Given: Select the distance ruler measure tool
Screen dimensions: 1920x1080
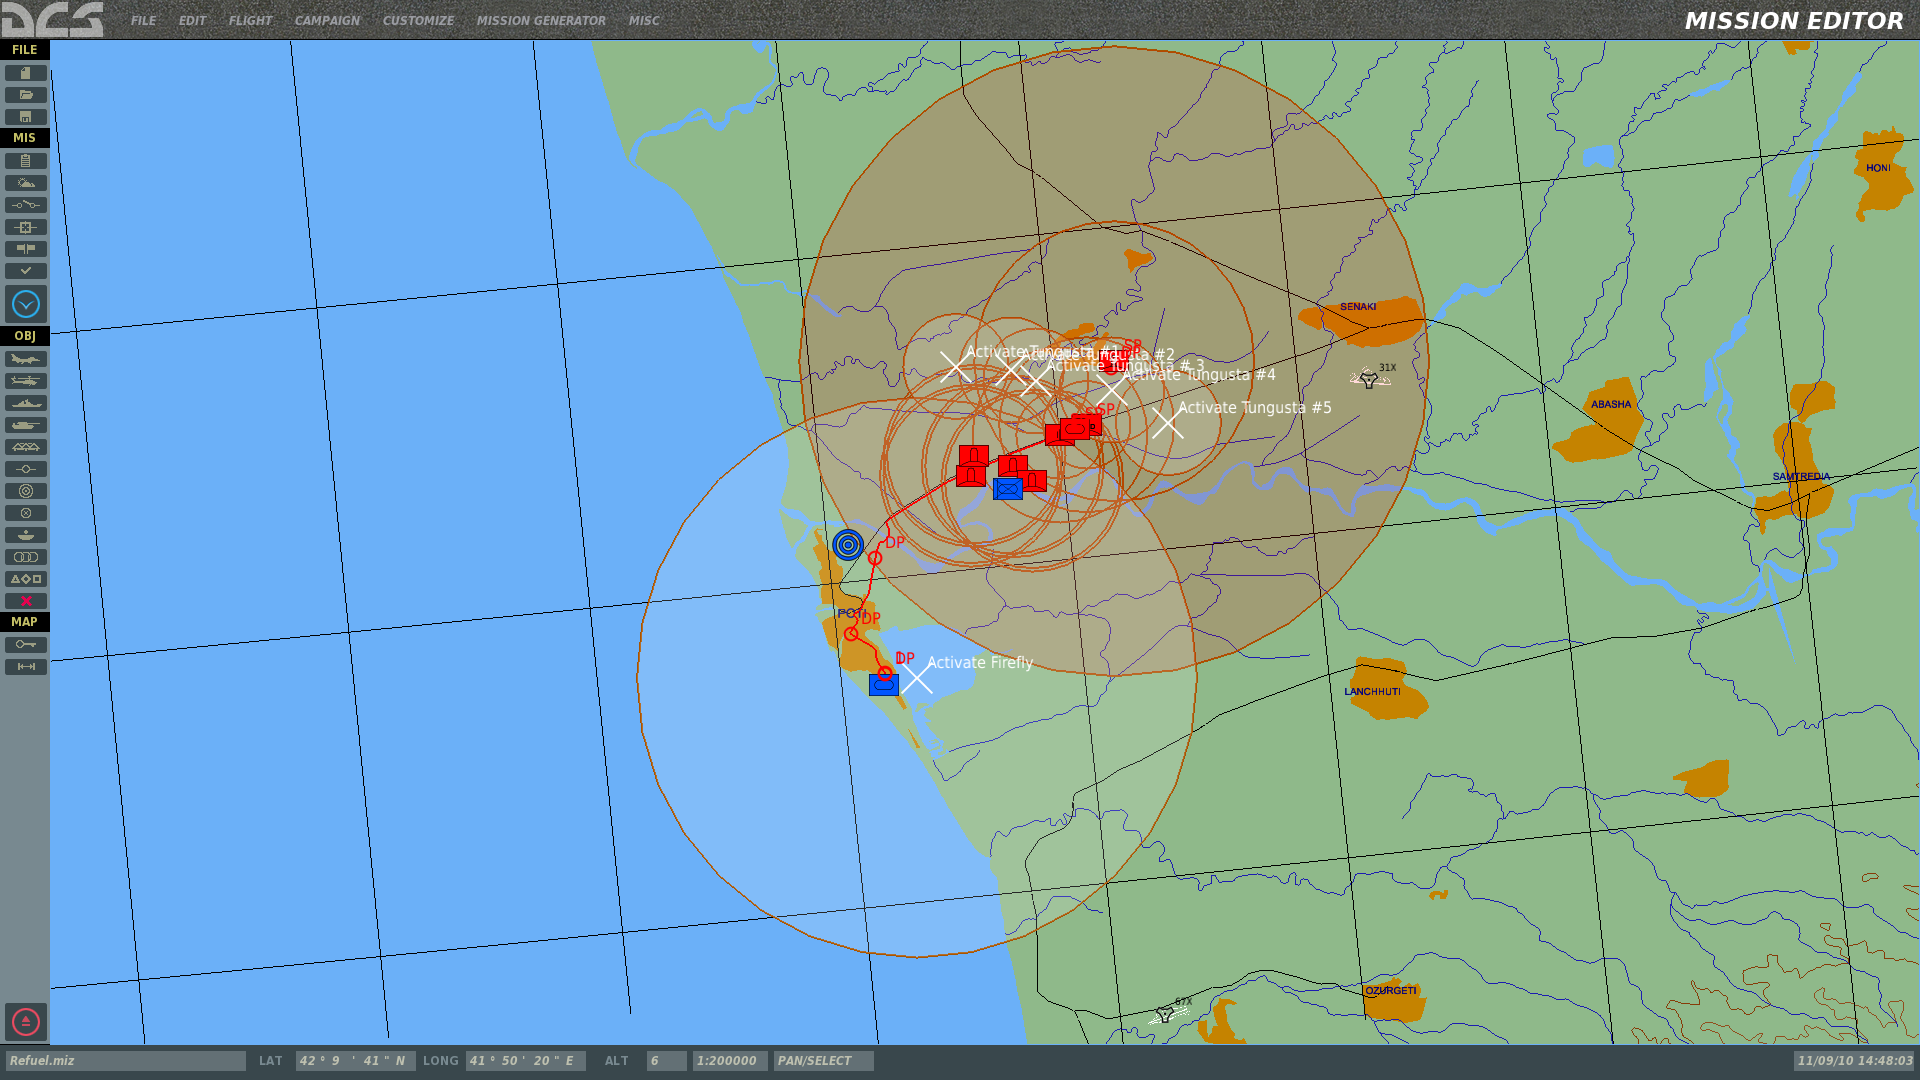Looking at the screenshot, I should click(x=26, y=667).
